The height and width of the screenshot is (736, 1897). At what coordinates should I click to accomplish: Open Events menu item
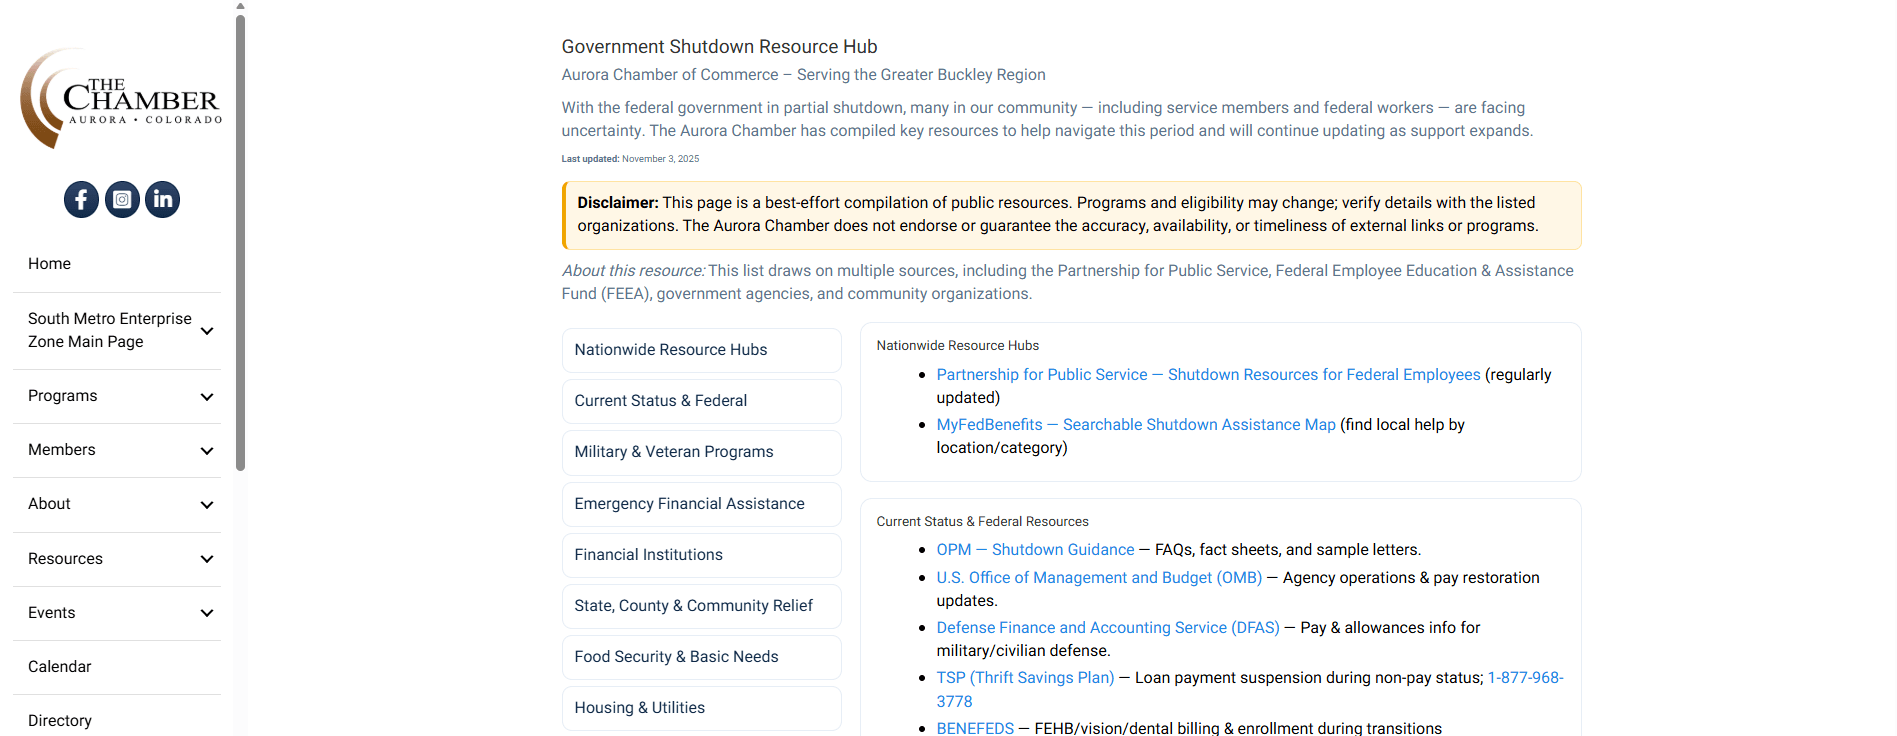(x=52, y=613)
